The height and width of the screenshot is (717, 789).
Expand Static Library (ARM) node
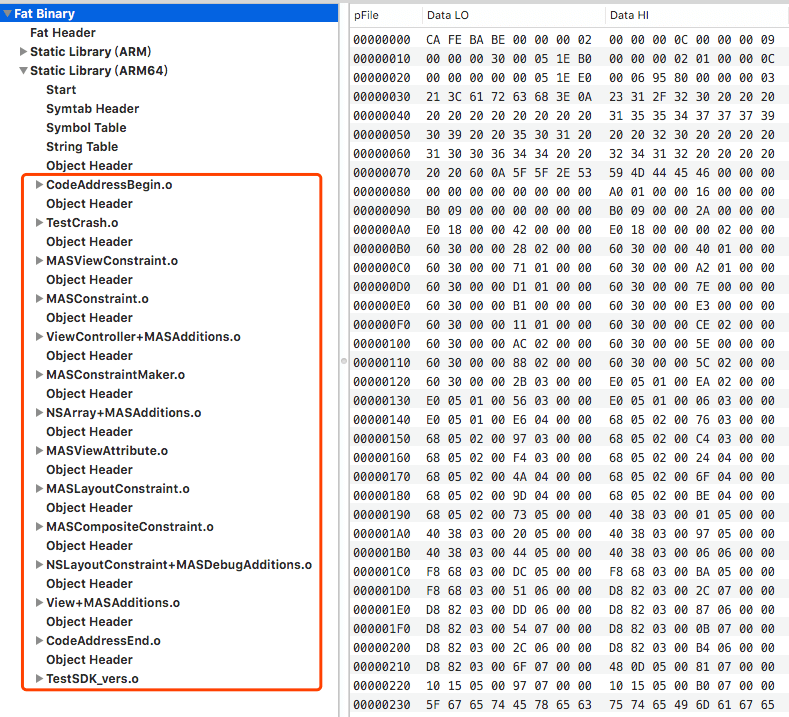[x=24, y=52]
